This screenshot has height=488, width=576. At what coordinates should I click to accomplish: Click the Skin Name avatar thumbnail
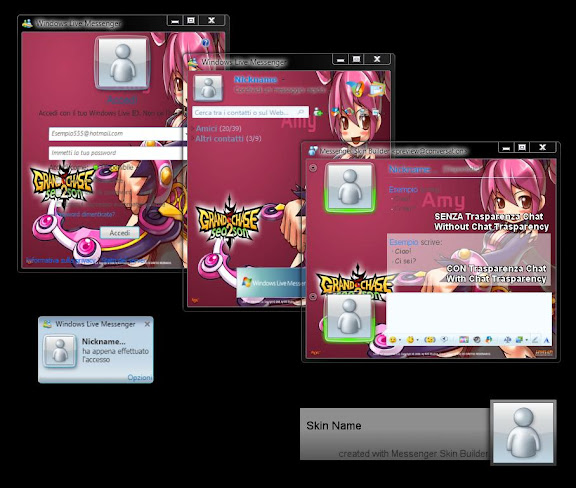523,433
